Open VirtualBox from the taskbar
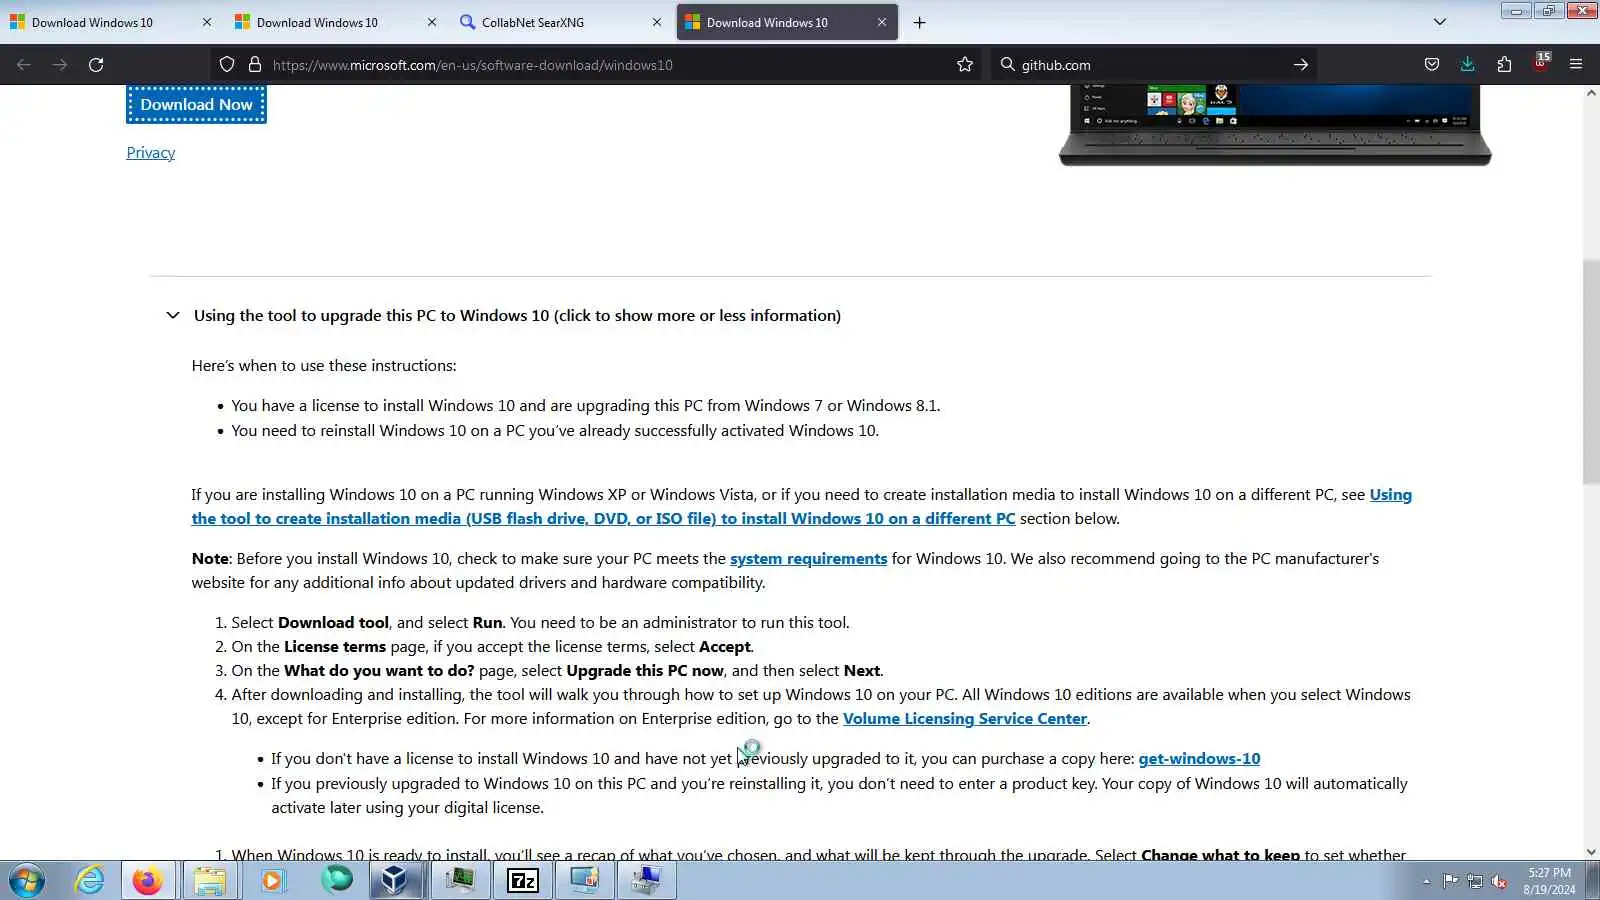 coord(396,880)
